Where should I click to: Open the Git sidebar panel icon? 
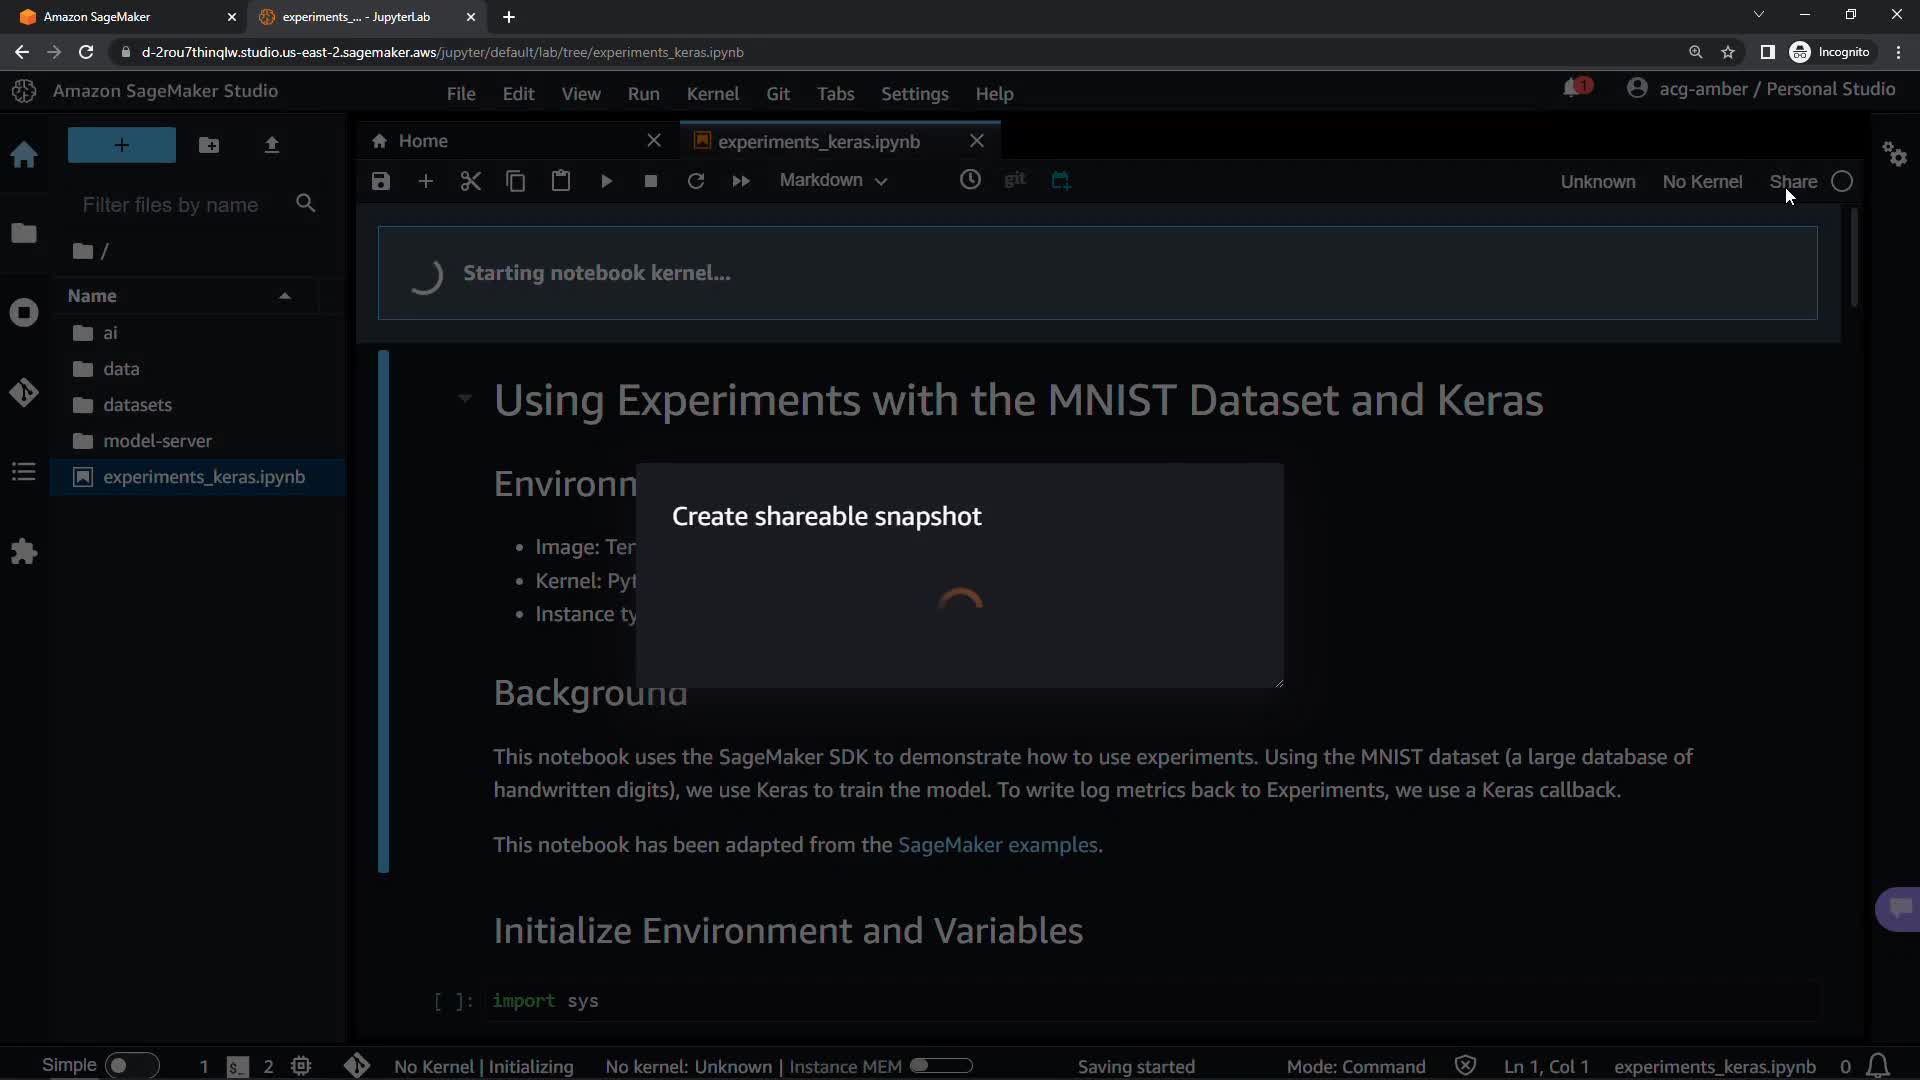[x=24, y=392]
